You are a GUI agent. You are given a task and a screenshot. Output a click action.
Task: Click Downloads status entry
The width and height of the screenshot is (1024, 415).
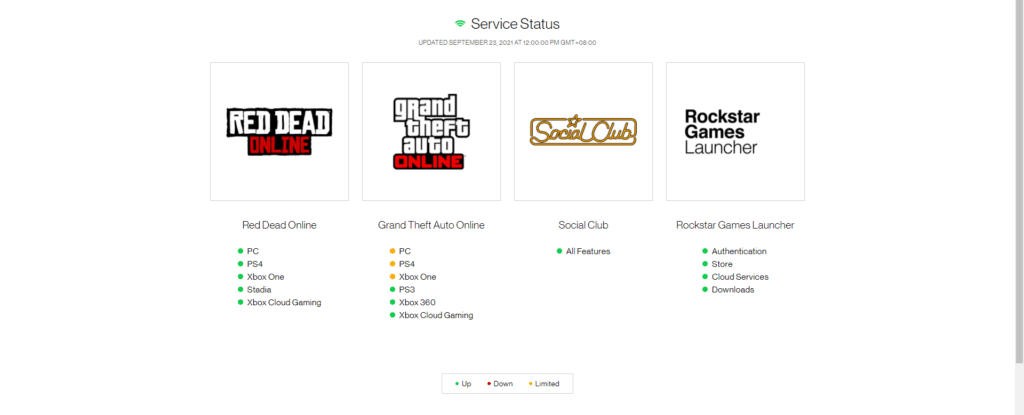coord(732,290)
